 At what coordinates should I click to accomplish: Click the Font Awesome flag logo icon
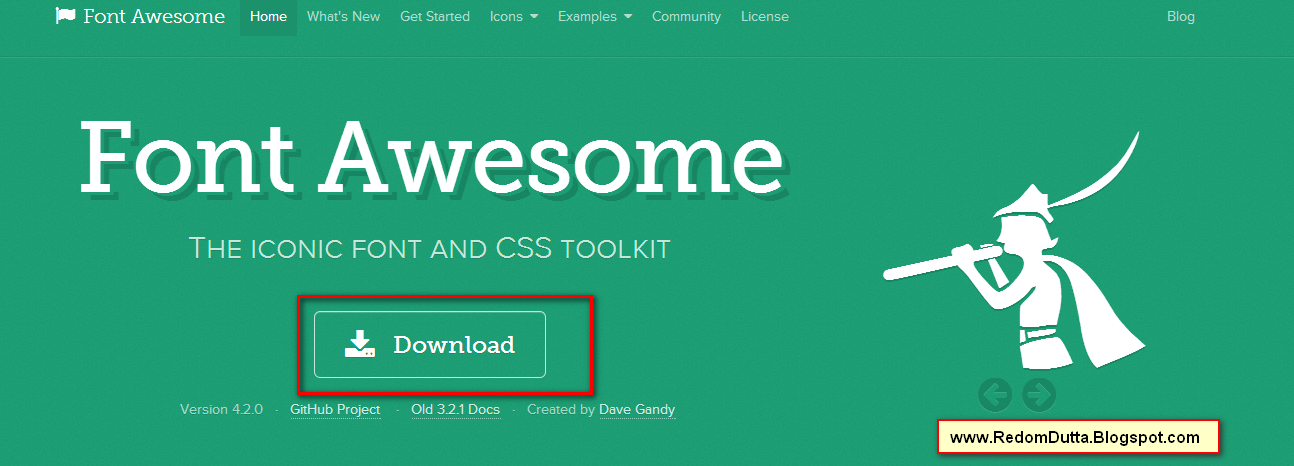tap(66, 16)
